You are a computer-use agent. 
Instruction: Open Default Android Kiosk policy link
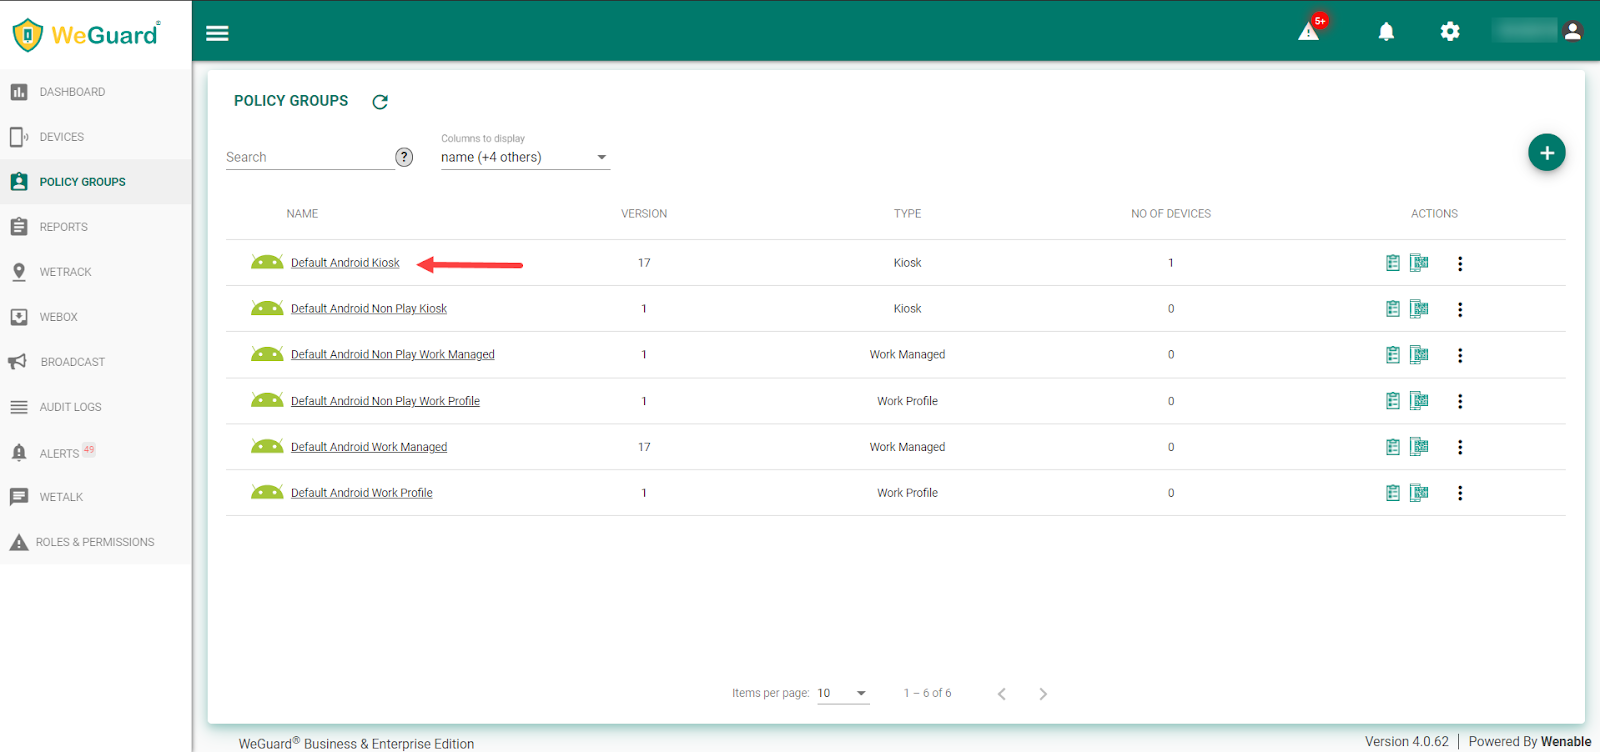pos(345,263)
